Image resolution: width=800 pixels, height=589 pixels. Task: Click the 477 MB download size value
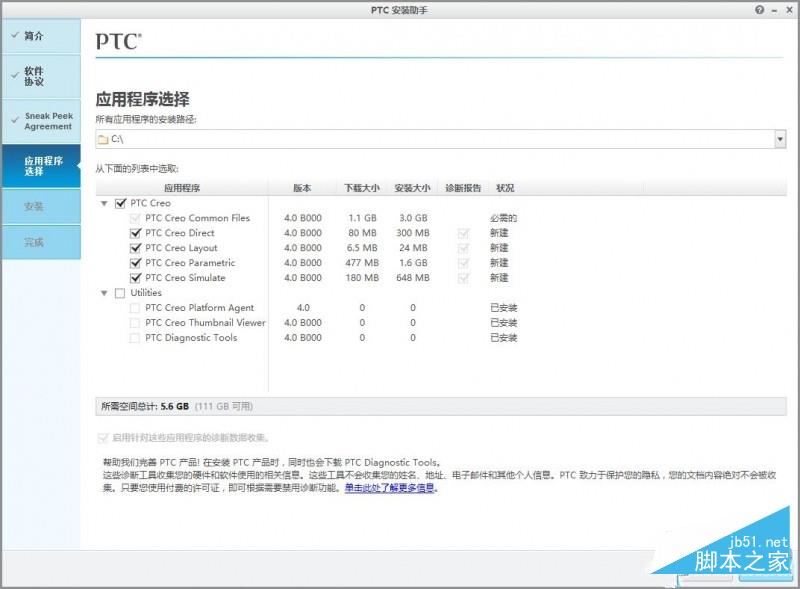362,263
